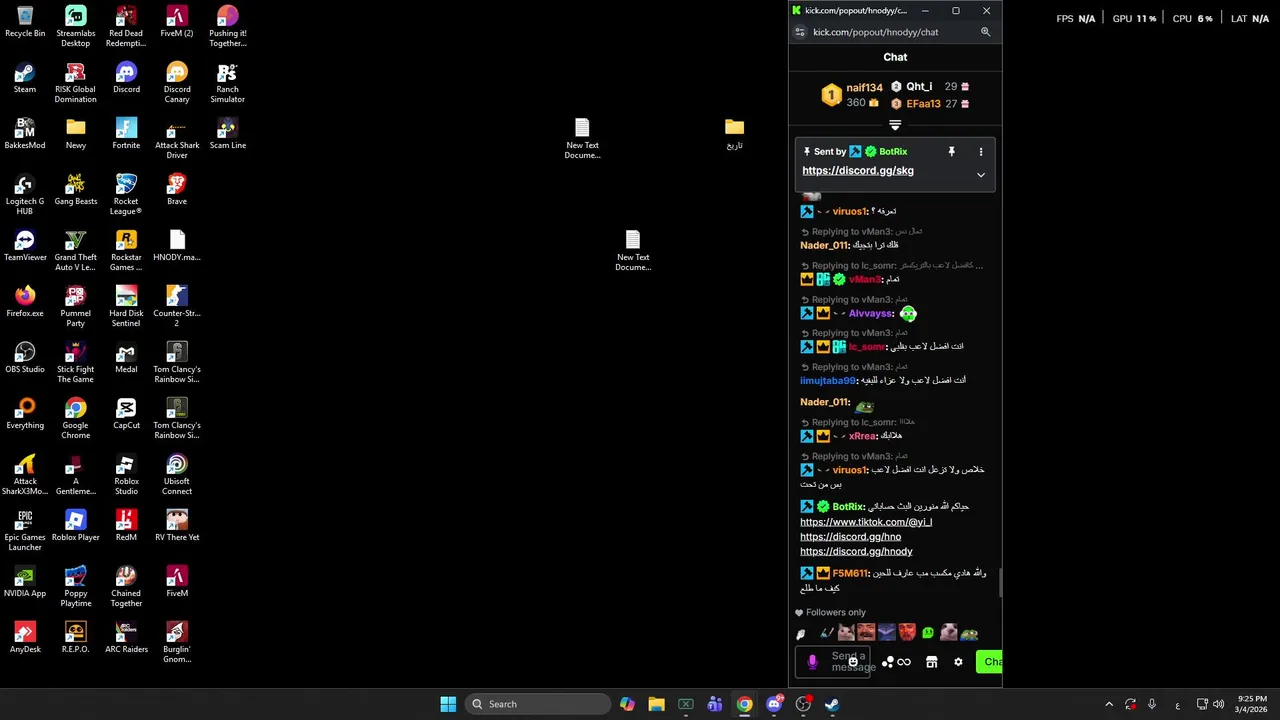
Task: Open the emoji picker in chat input
Action: coord(853,662)
